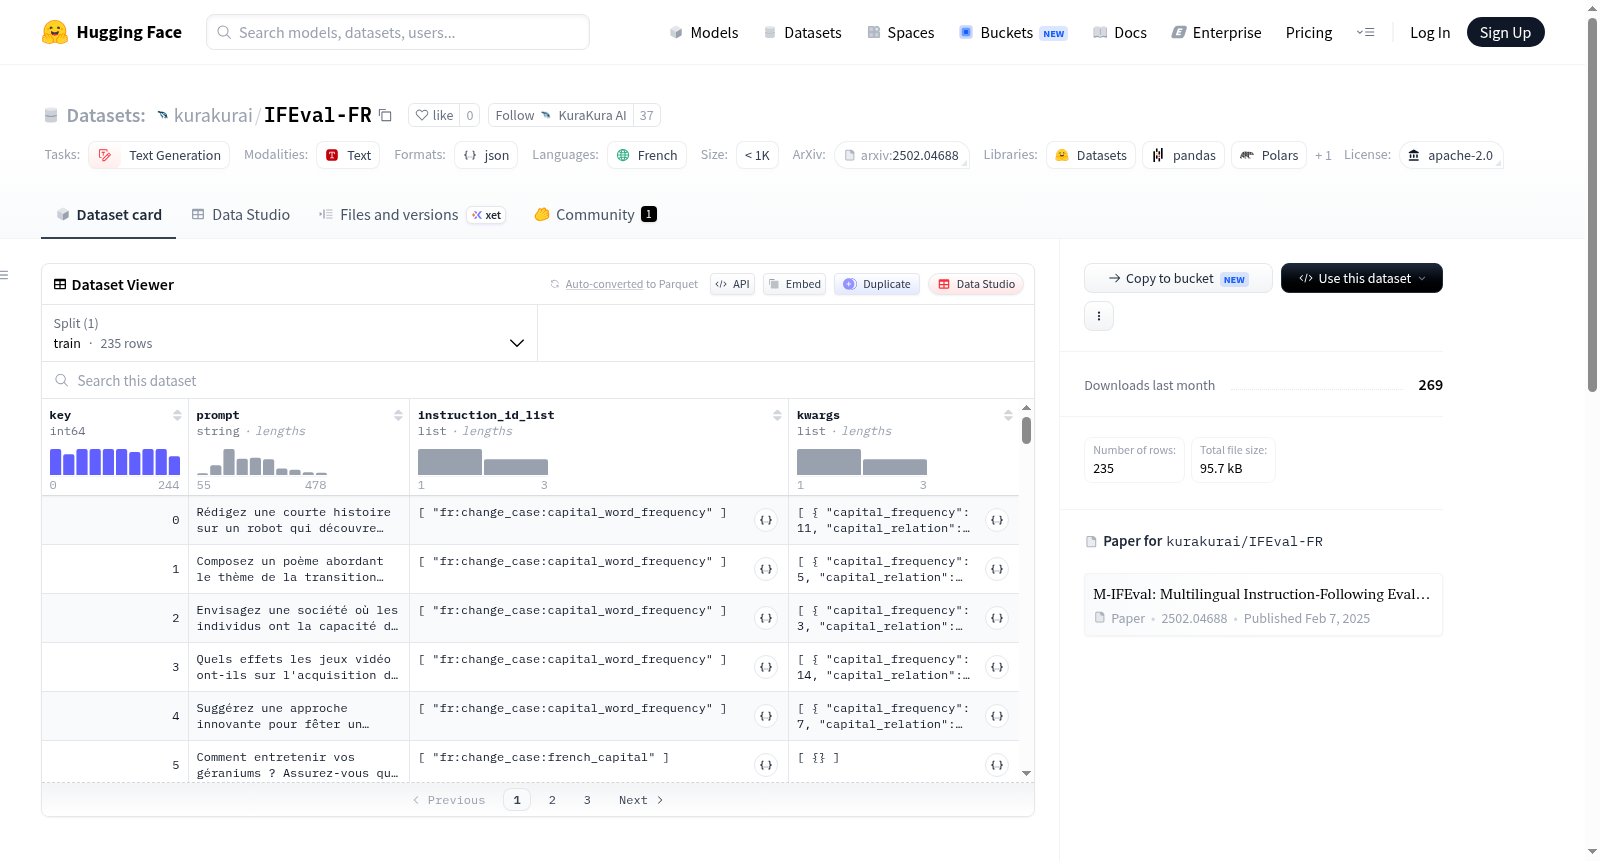1600x861 pixels.
Task: Click the key column histogram
Action: pos(115,461)
